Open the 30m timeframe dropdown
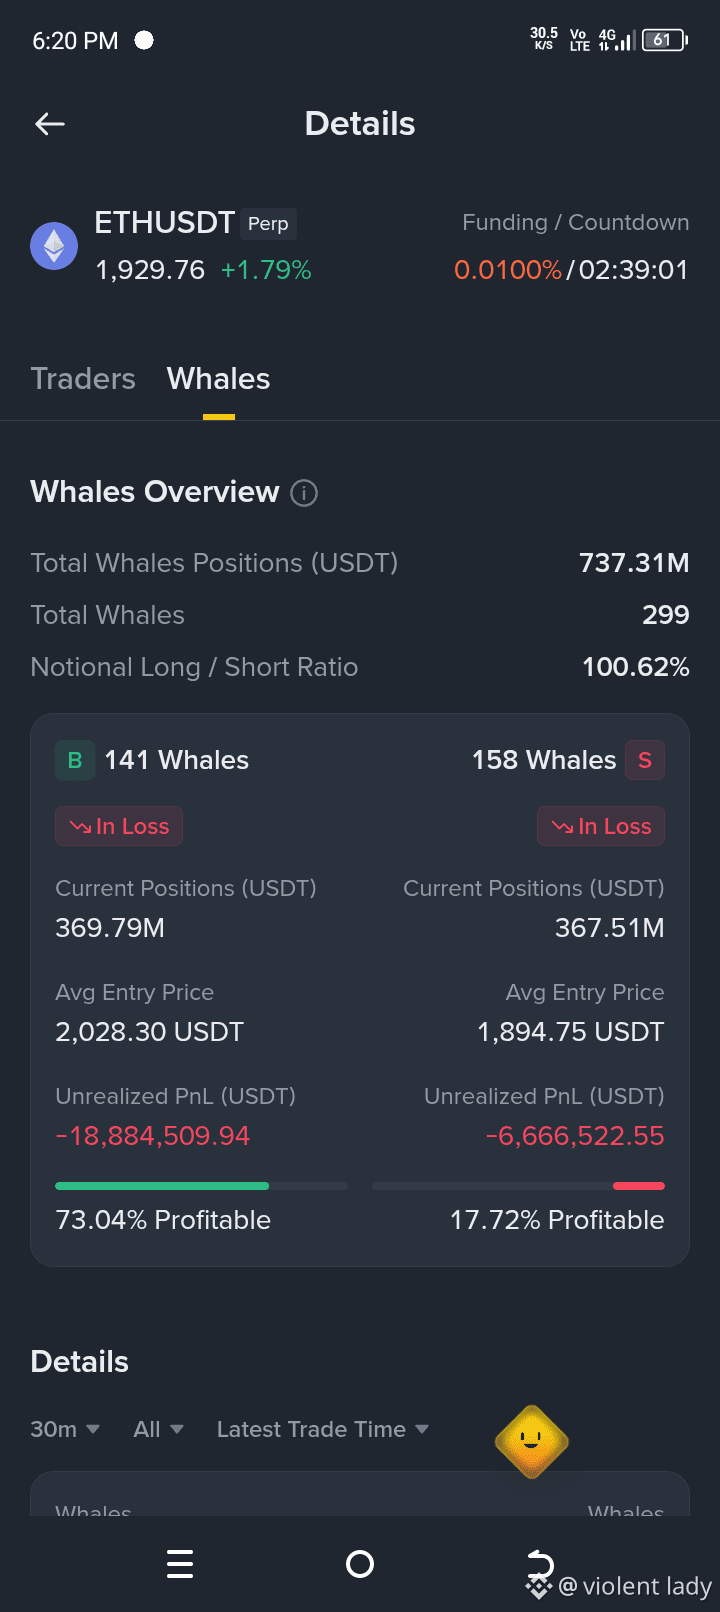The height and width of the screenshot is (1612, 720). 65,1429
